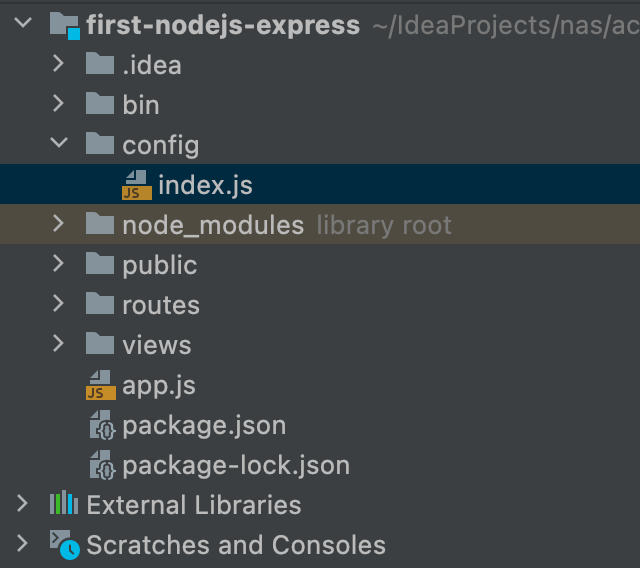Click the JS icon beside index.js
640x568 pixels.
(137, 185)
